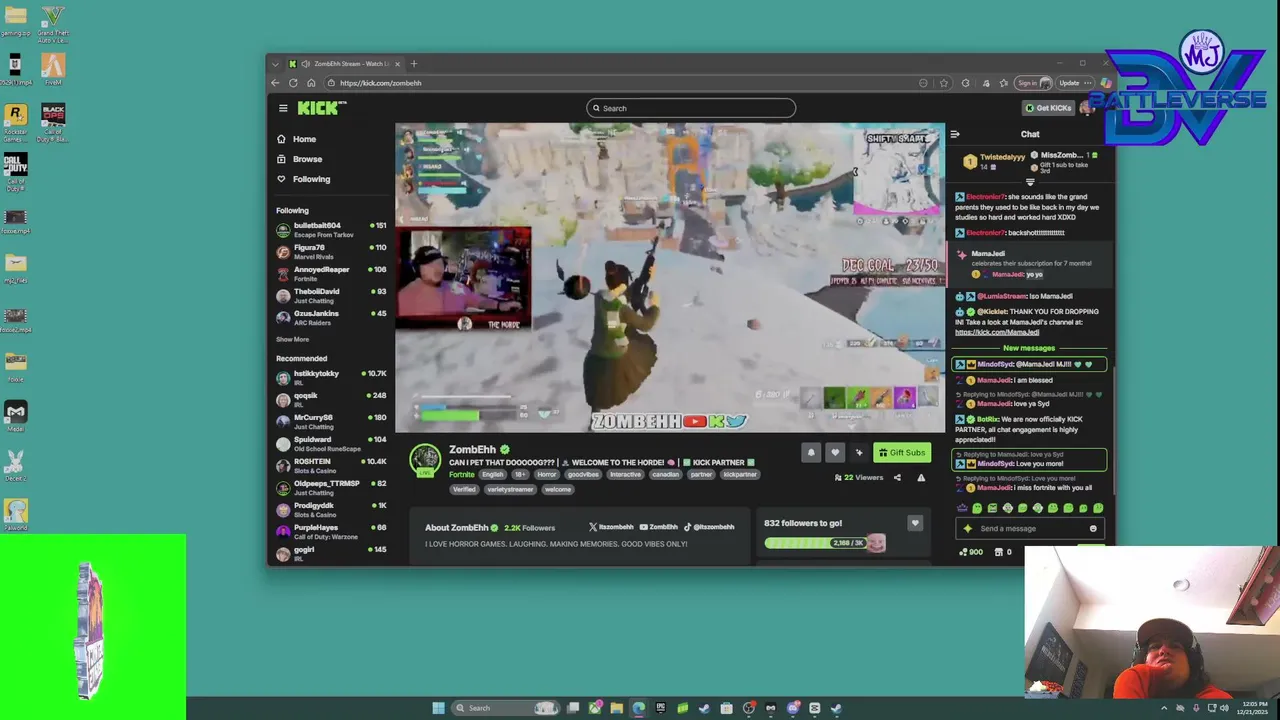Reload the browser page
This screenshot has height=720, width=1280.
pyautogui.click(x=293, y=83)
